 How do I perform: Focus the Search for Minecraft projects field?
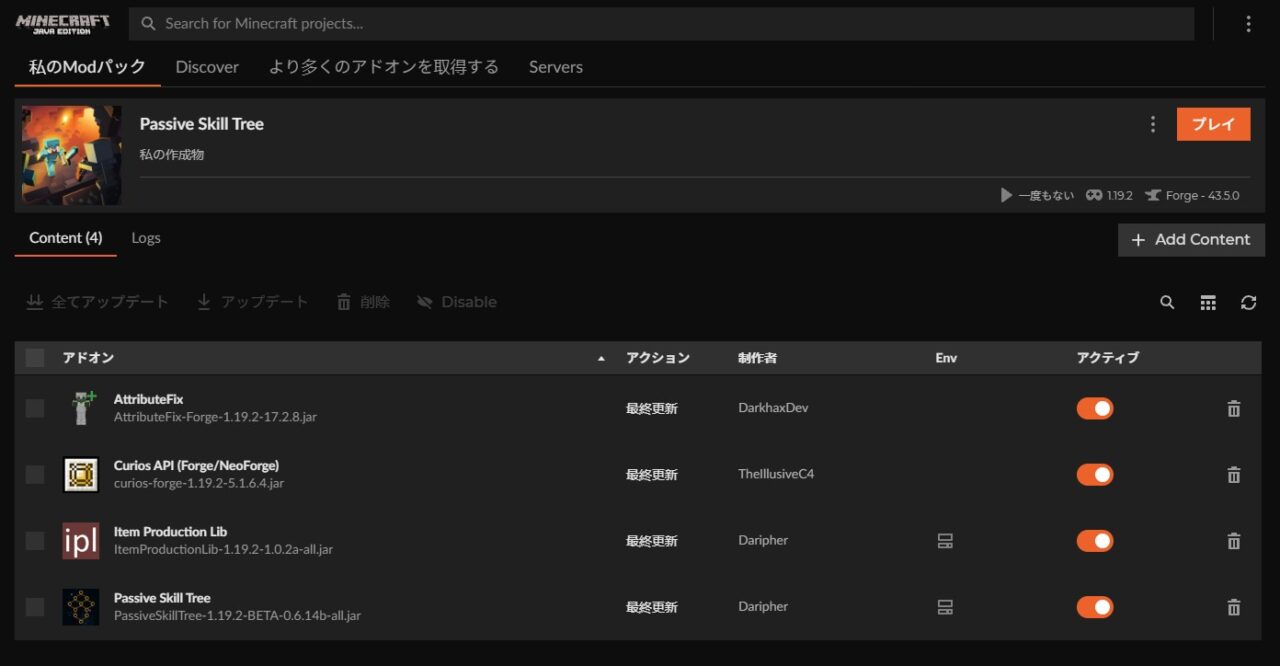tap(663, 24)
